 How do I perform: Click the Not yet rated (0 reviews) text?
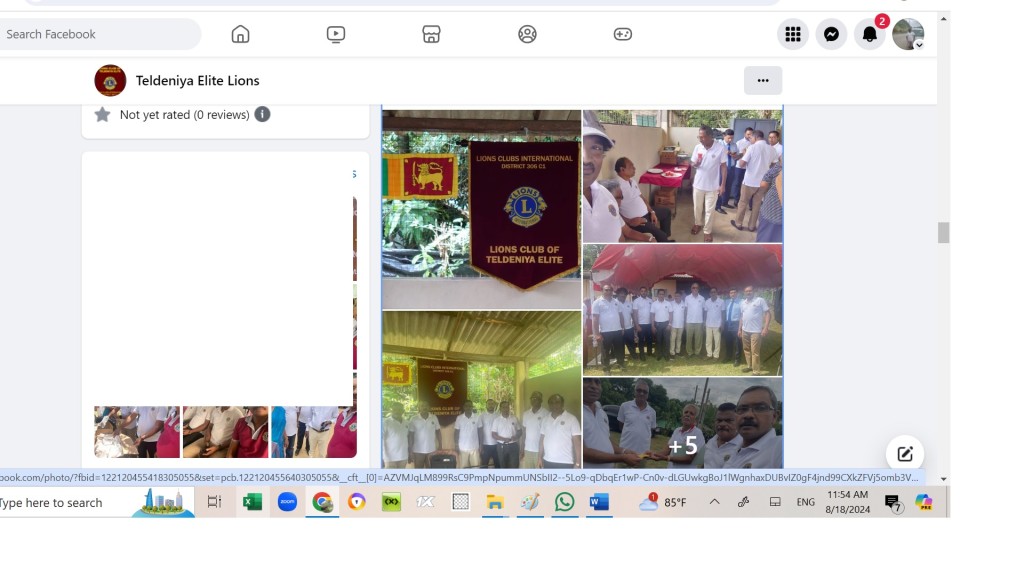[185, 114]
